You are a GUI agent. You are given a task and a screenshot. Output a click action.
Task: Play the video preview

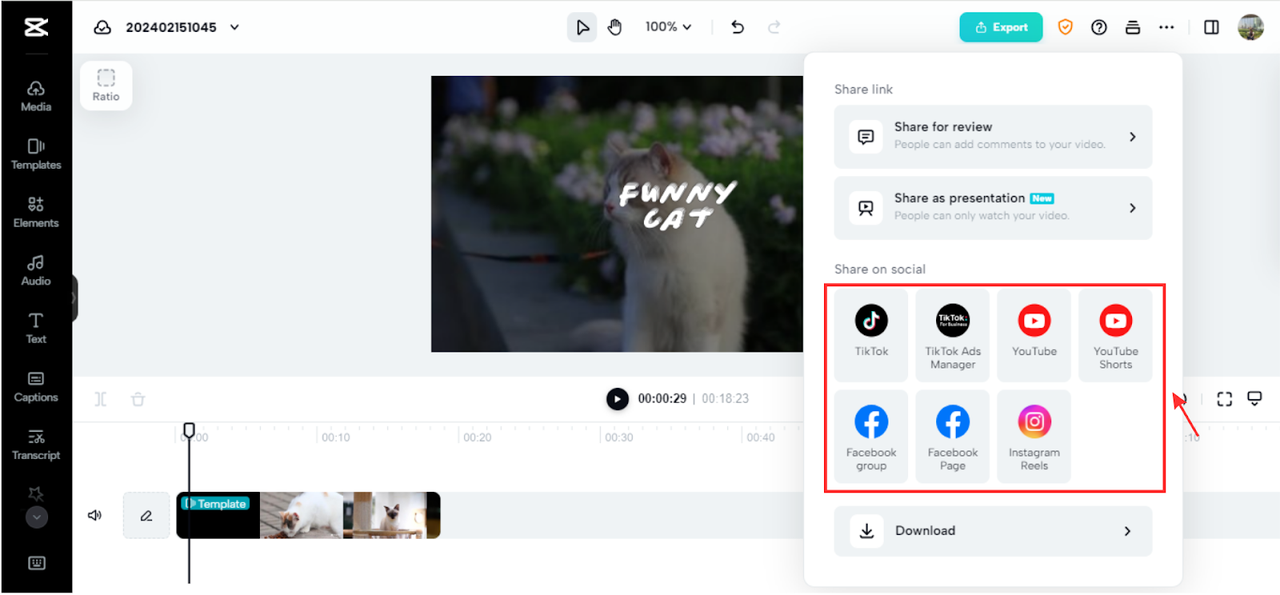pyautogui.click(x=617, y=399)
